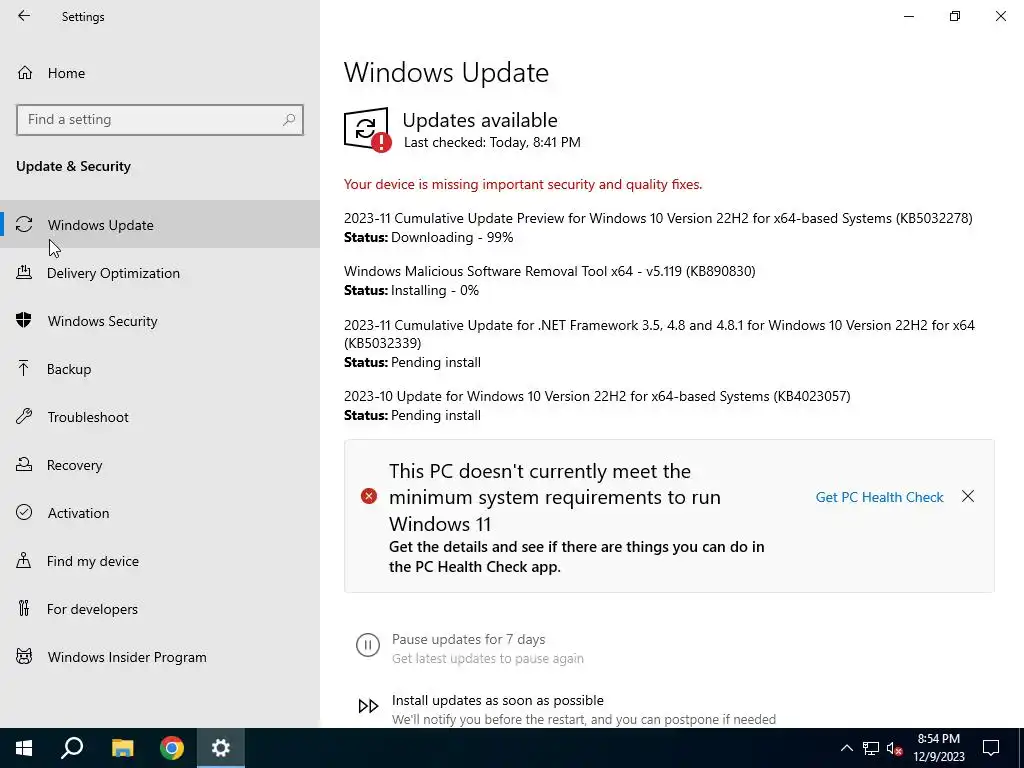The height and width of the screenshot is (768, 1024).
Task: Click the Home house icon
Action: coord(25,73)
